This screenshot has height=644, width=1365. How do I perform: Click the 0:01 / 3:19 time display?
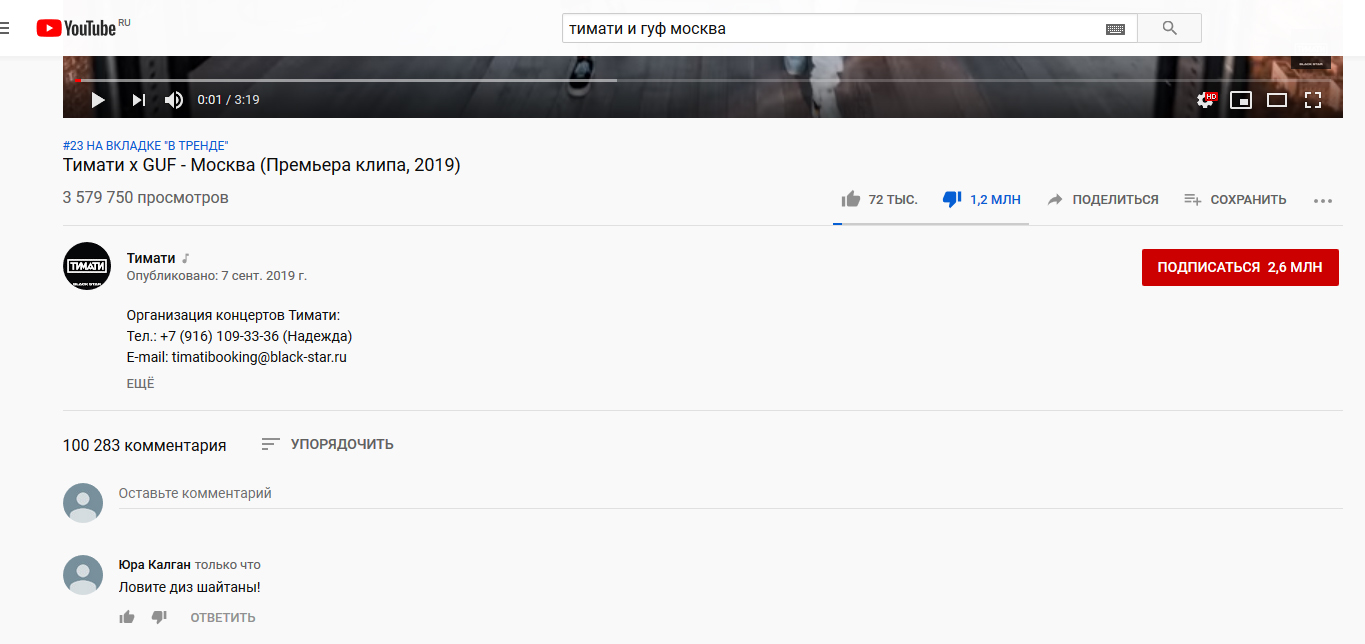(229, 100)
